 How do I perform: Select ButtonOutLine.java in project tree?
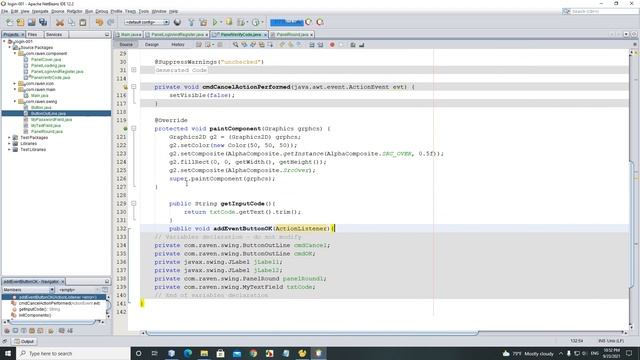click(48, 113)
